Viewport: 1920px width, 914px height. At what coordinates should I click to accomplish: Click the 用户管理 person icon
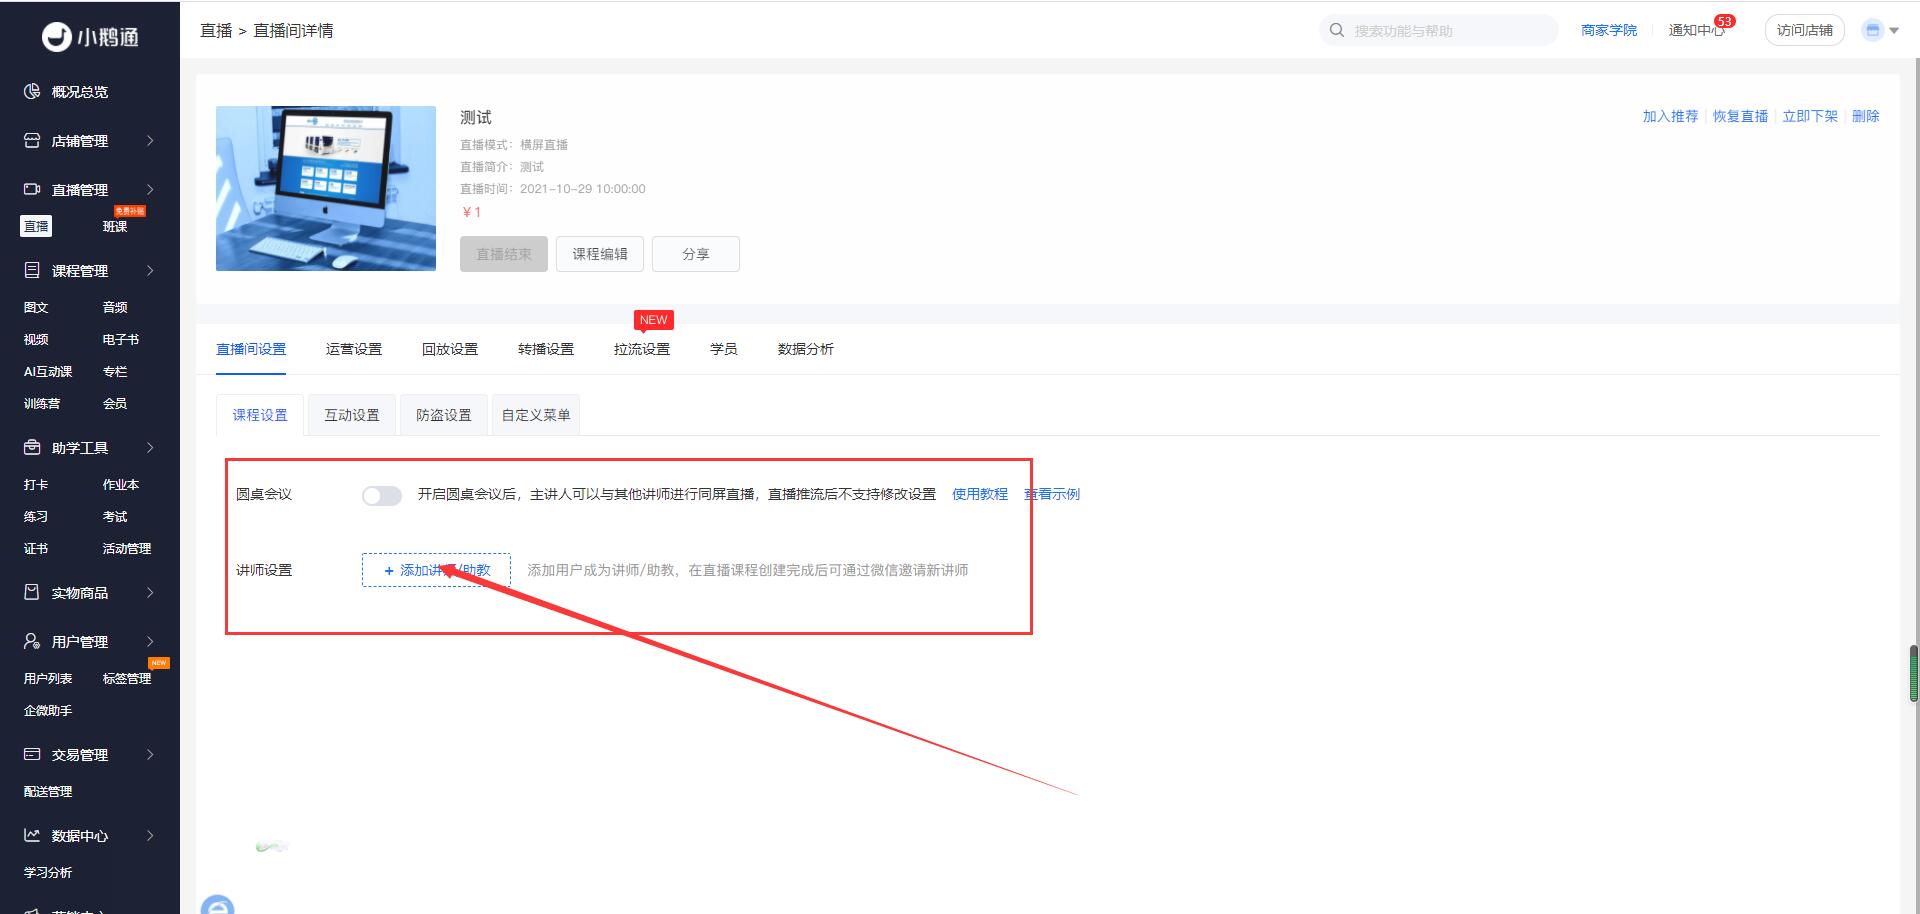coord(32,641)
